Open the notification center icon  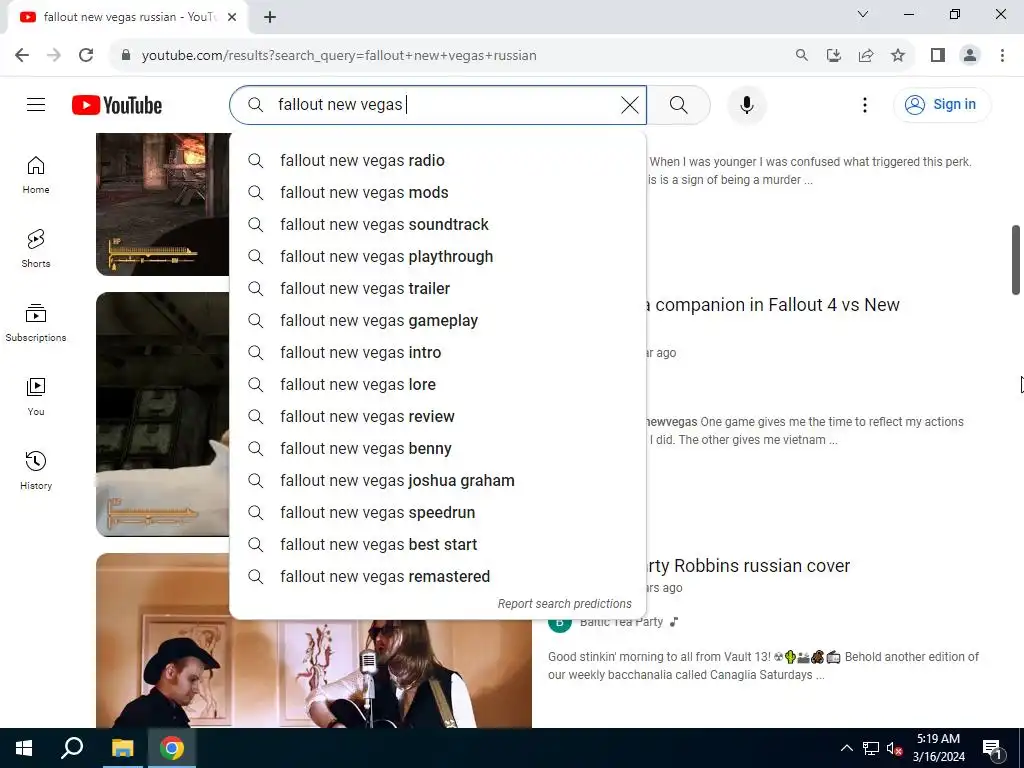click(x=991, y=748)
